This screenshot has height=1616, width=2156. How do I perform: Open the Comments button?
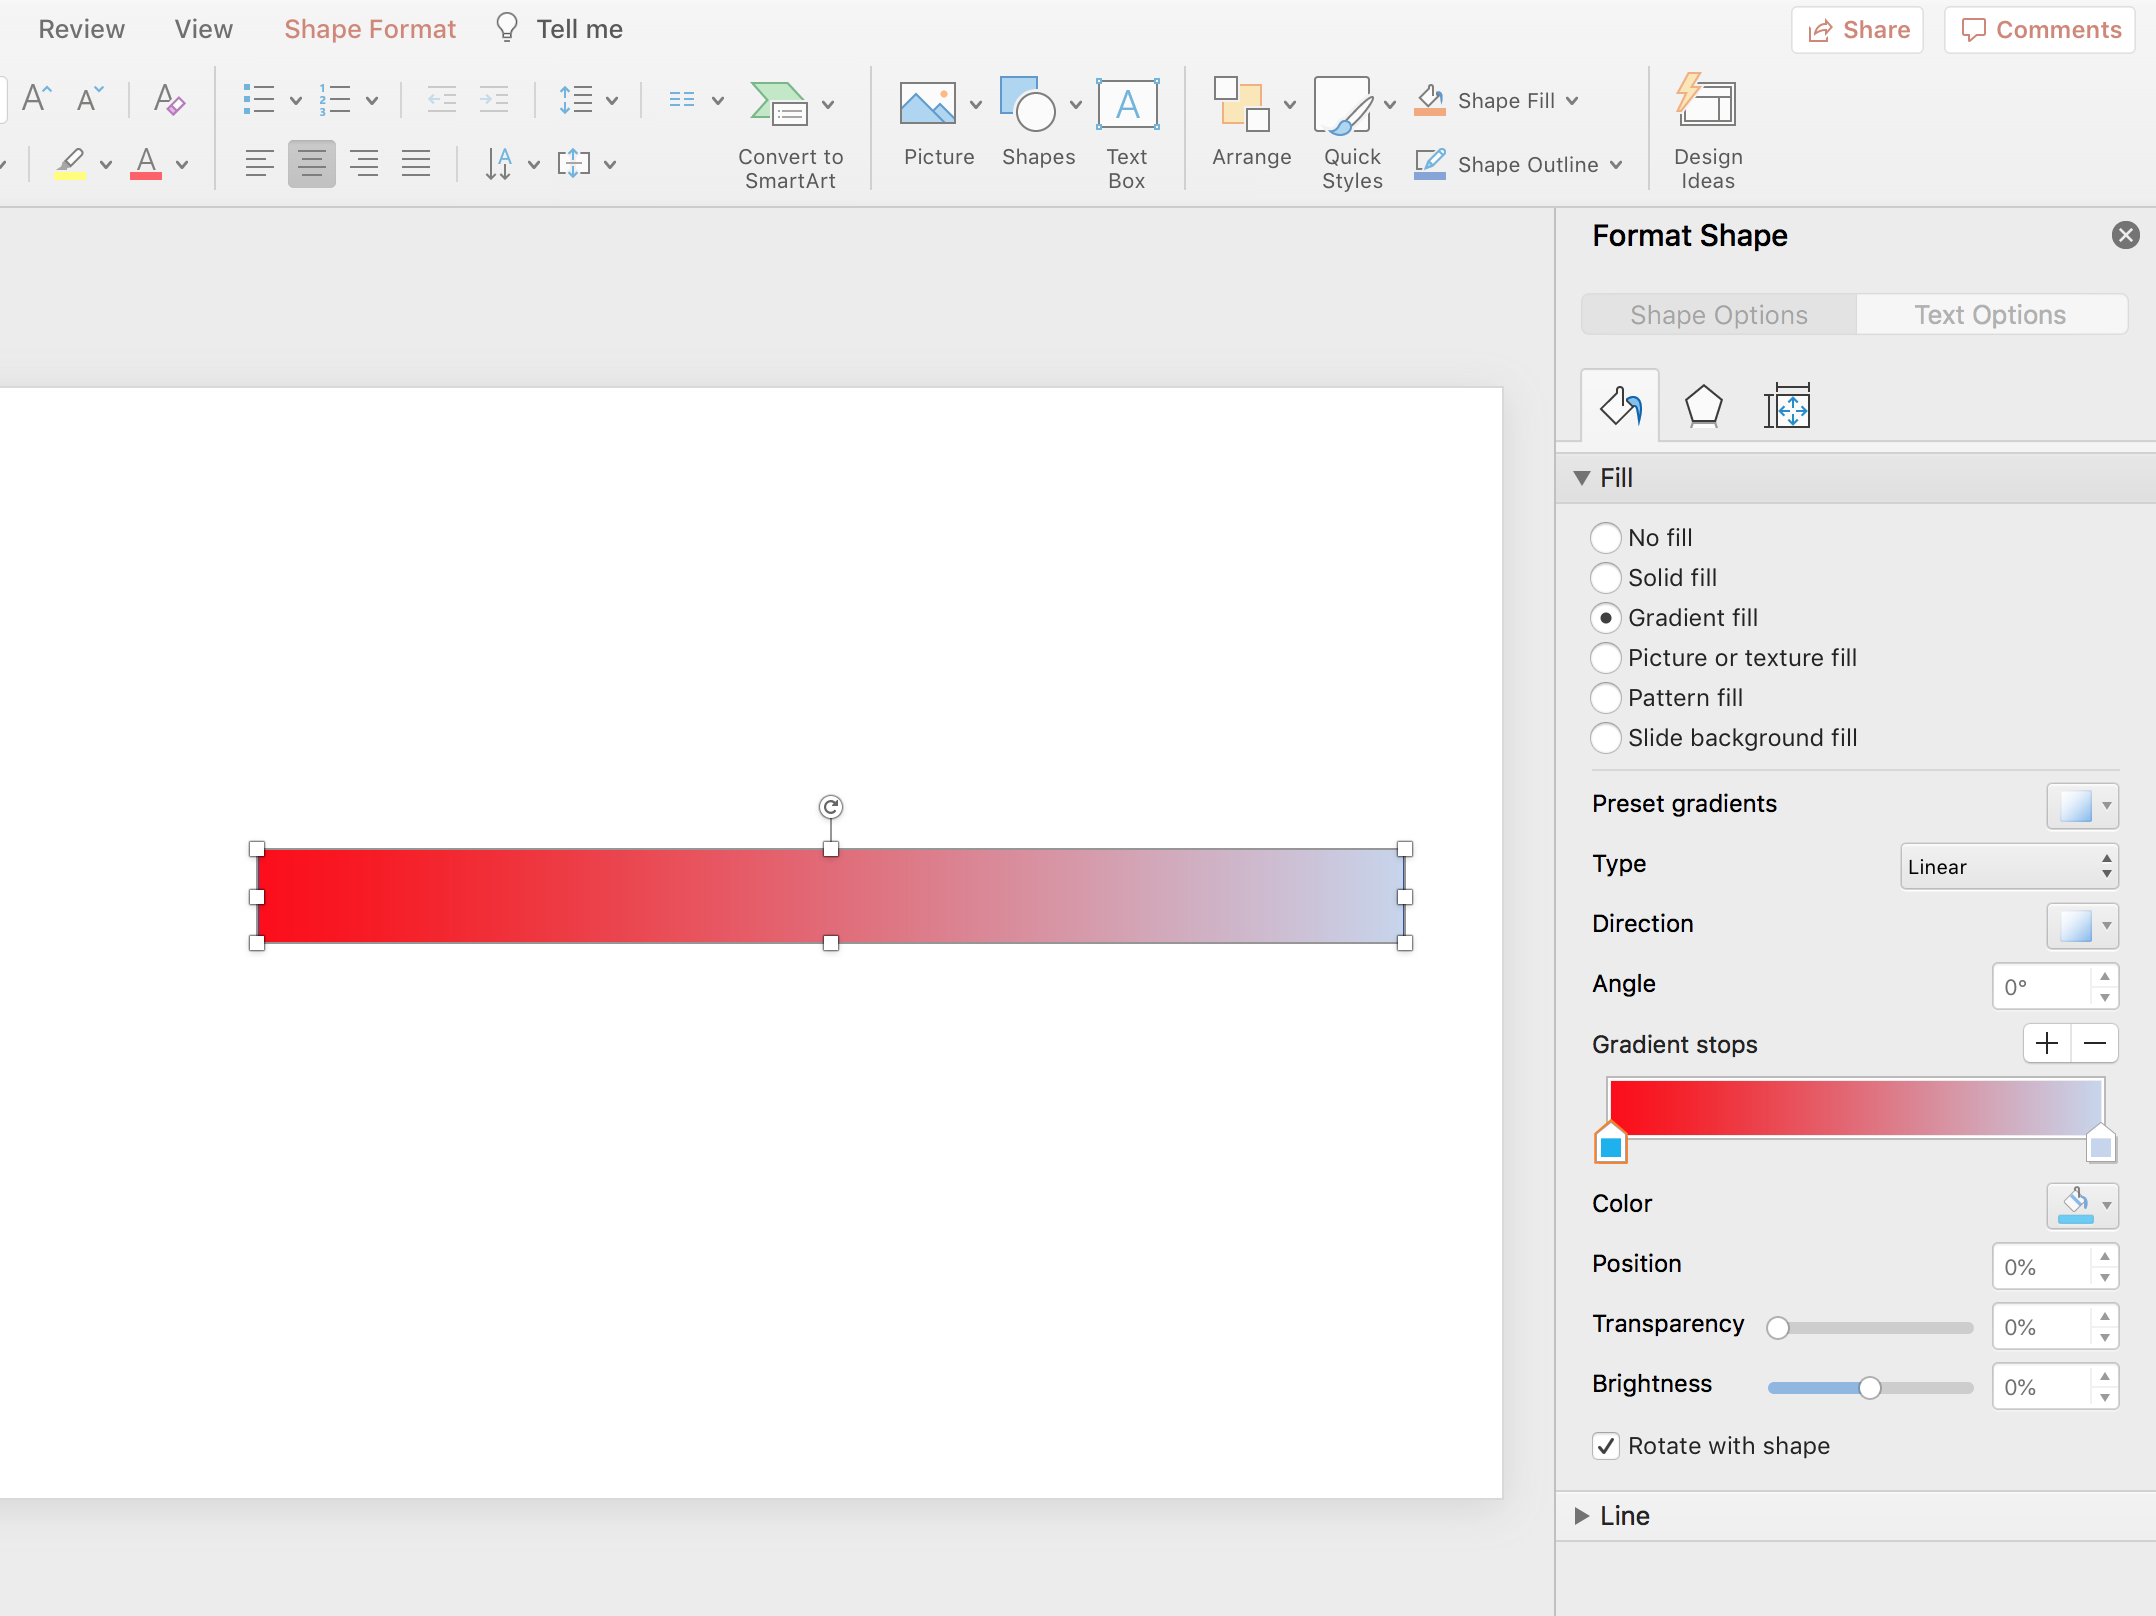click(2040, 30)
